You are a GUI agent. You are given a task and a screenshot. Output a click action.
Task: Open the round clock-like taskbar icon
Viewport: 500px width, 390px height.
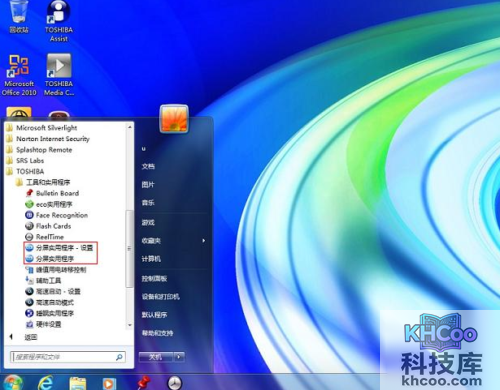pyautogui.click(x=175, y=383)
